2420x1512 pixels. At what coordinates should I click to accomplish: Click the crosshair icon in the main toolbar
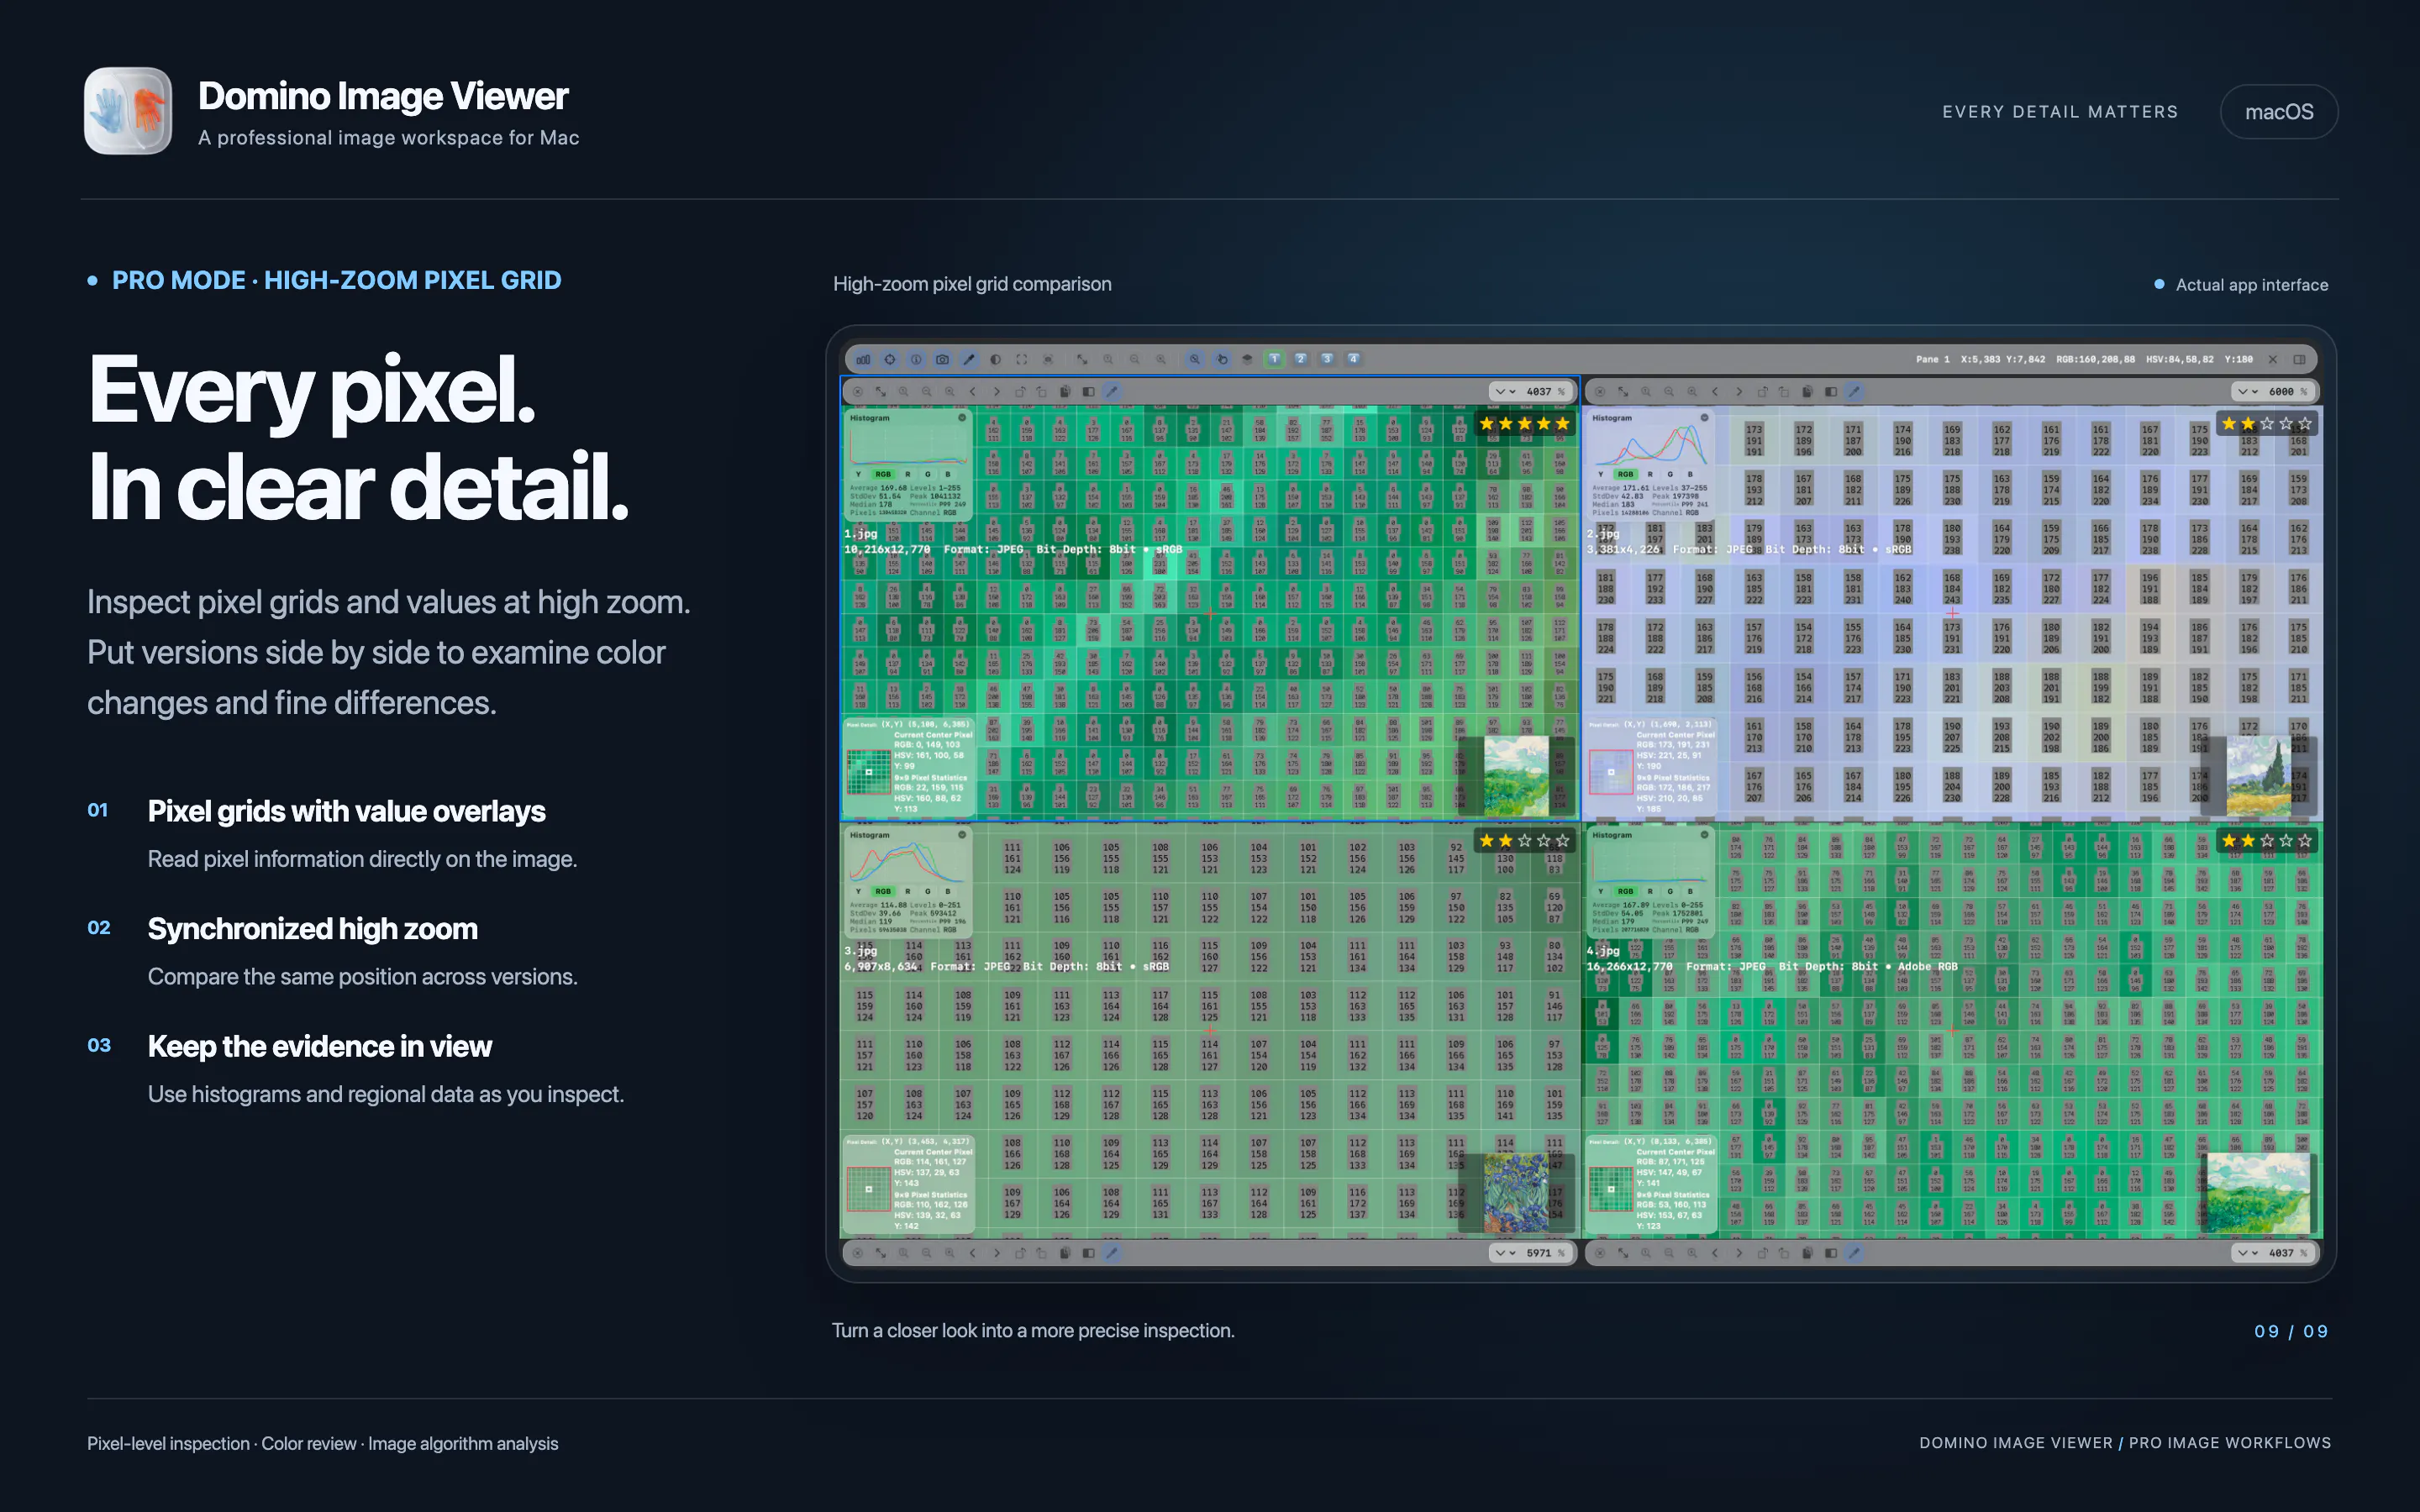pyautogui.click(x=889, y=359)
